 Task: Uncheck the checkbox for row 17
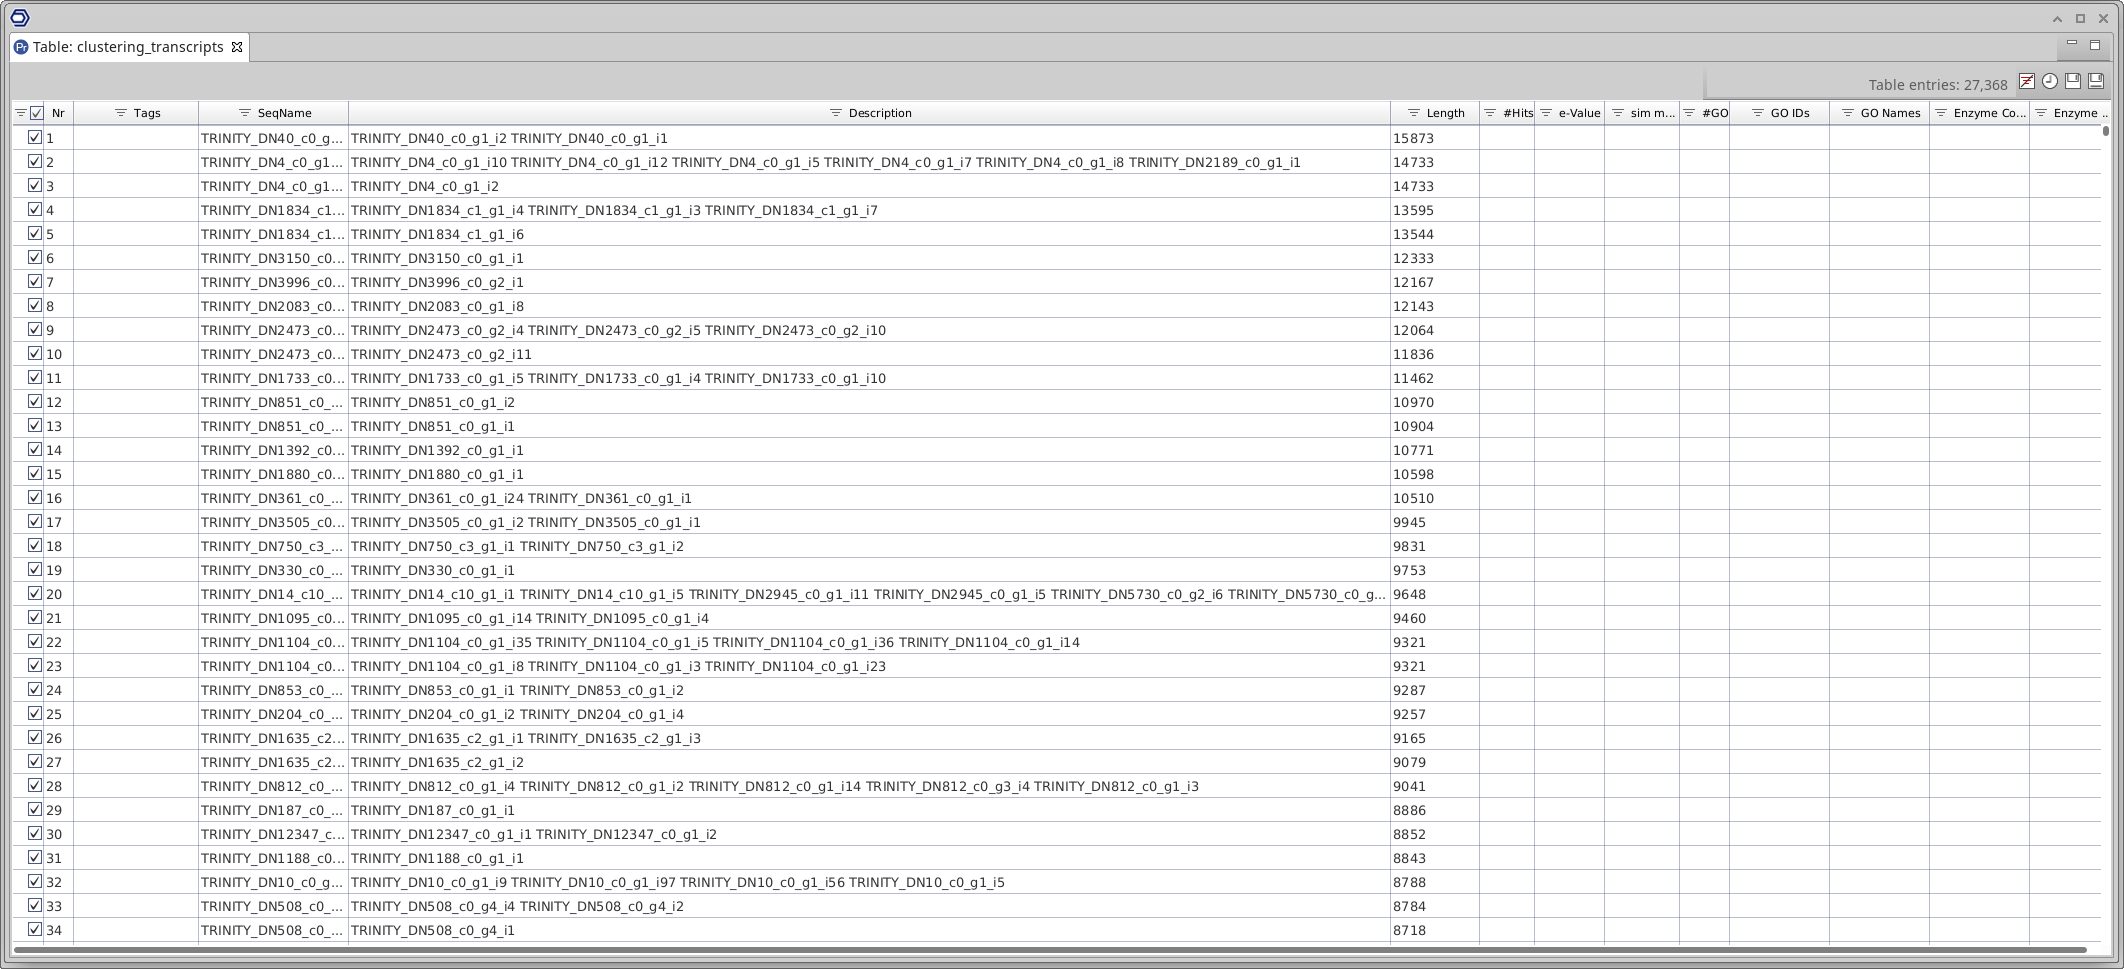35,522
